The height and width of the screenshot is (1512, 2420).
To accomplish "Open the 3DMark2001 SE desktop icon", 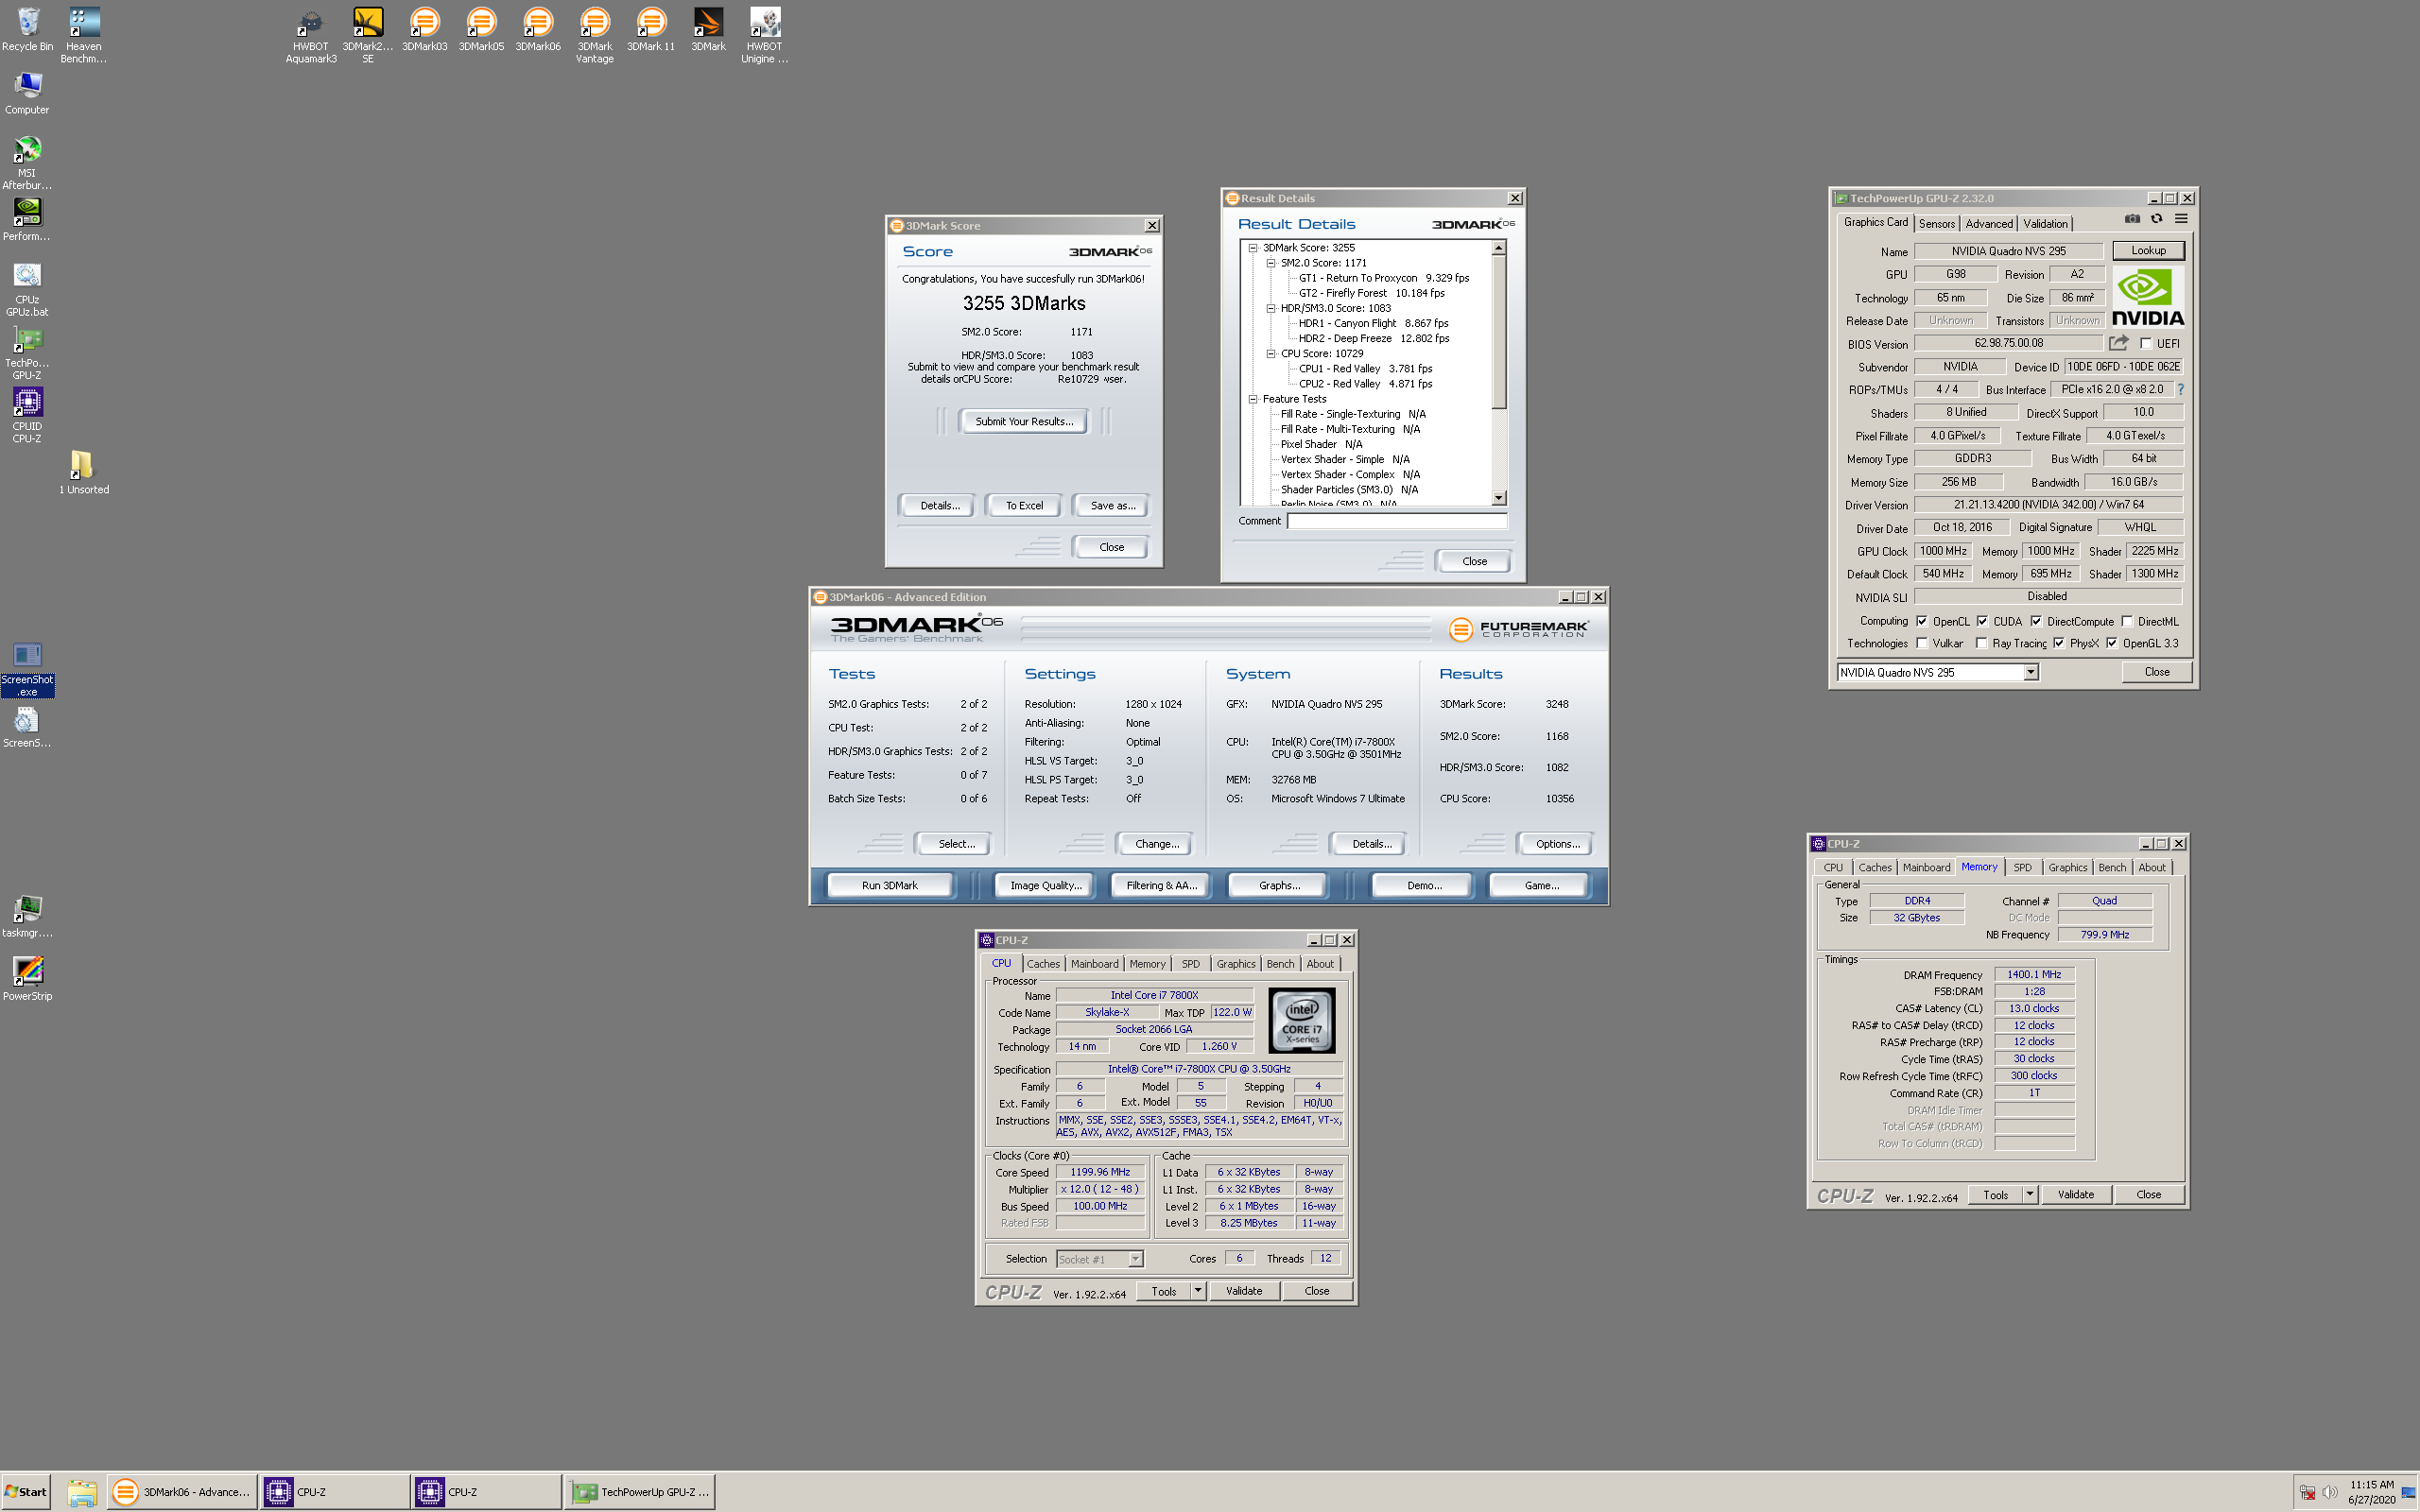I will click(x=368, y=35).
